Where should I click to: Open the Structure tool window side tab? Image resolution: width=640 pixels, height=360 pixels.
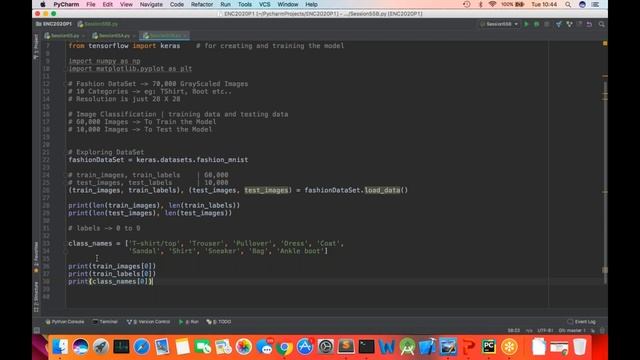pyautogui.click(x=36, y=297)
